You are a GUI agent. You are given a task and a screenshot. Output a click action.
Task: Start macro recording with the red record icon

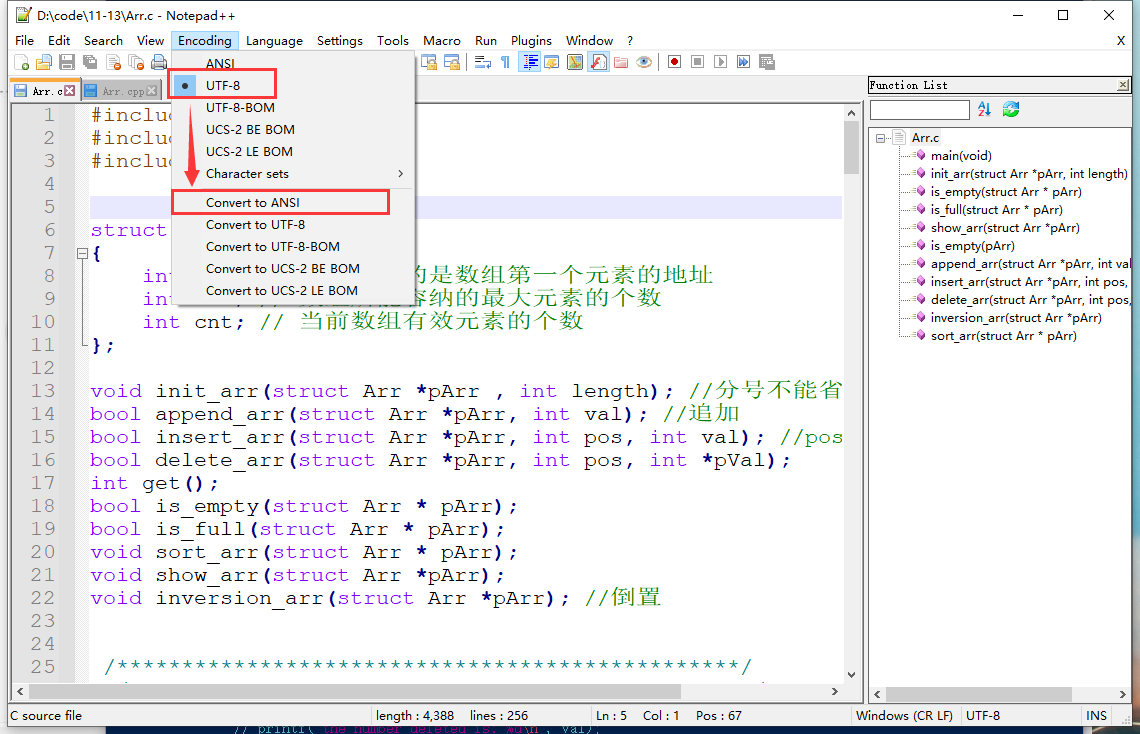coord(675,61)
